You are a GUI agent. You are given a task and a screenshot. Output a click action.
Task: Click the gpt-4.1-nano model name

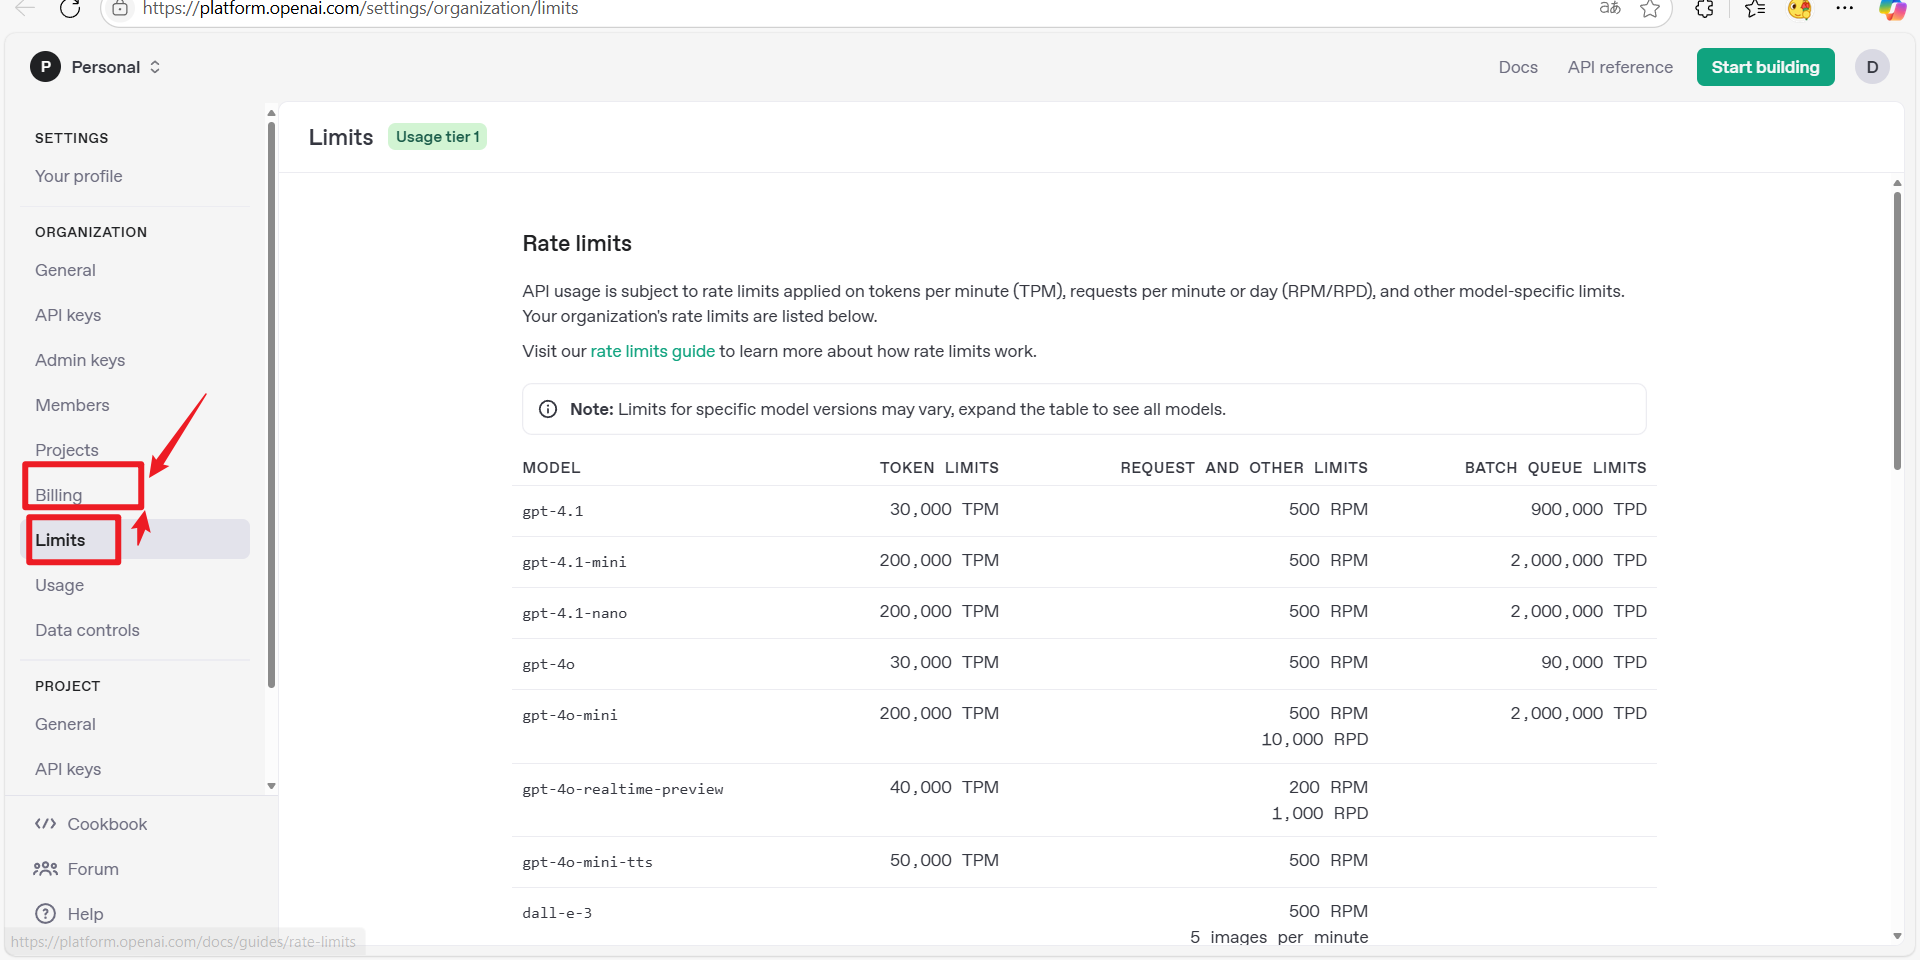point(574,613)
